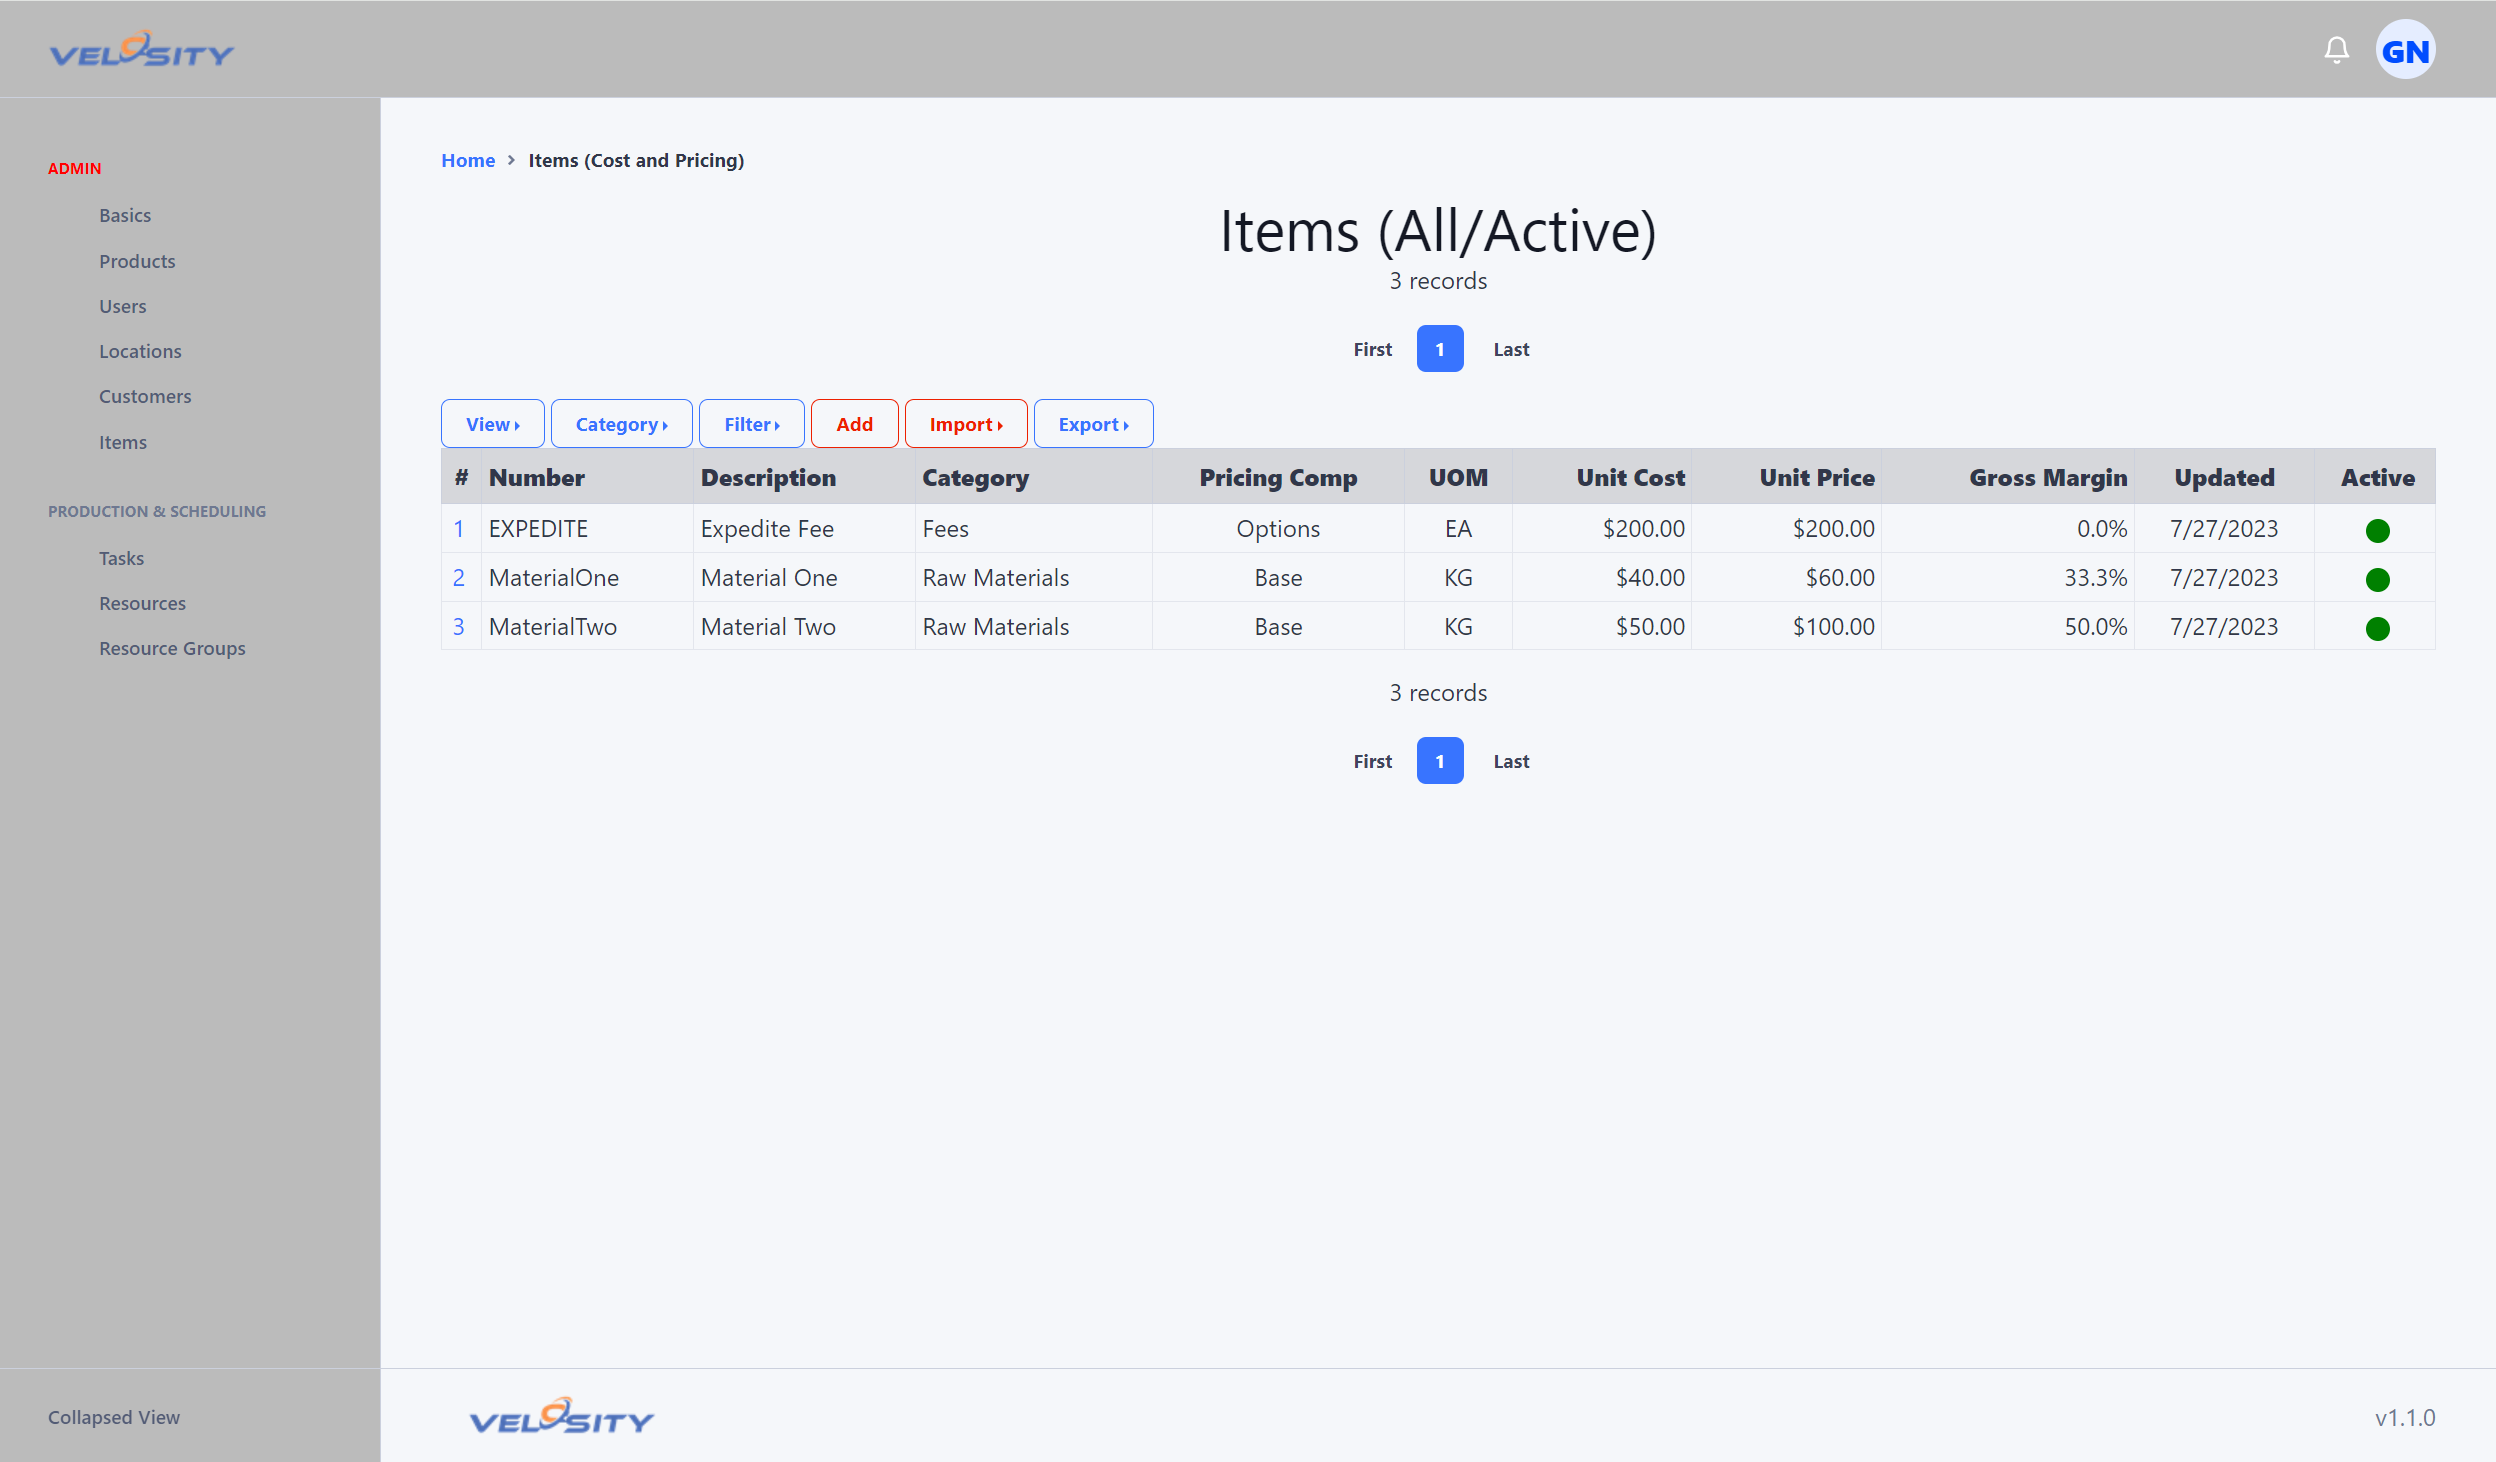Open item row number 1 link
The width and height of the screenshot is (2496, 1462).
tap(459, 529)
